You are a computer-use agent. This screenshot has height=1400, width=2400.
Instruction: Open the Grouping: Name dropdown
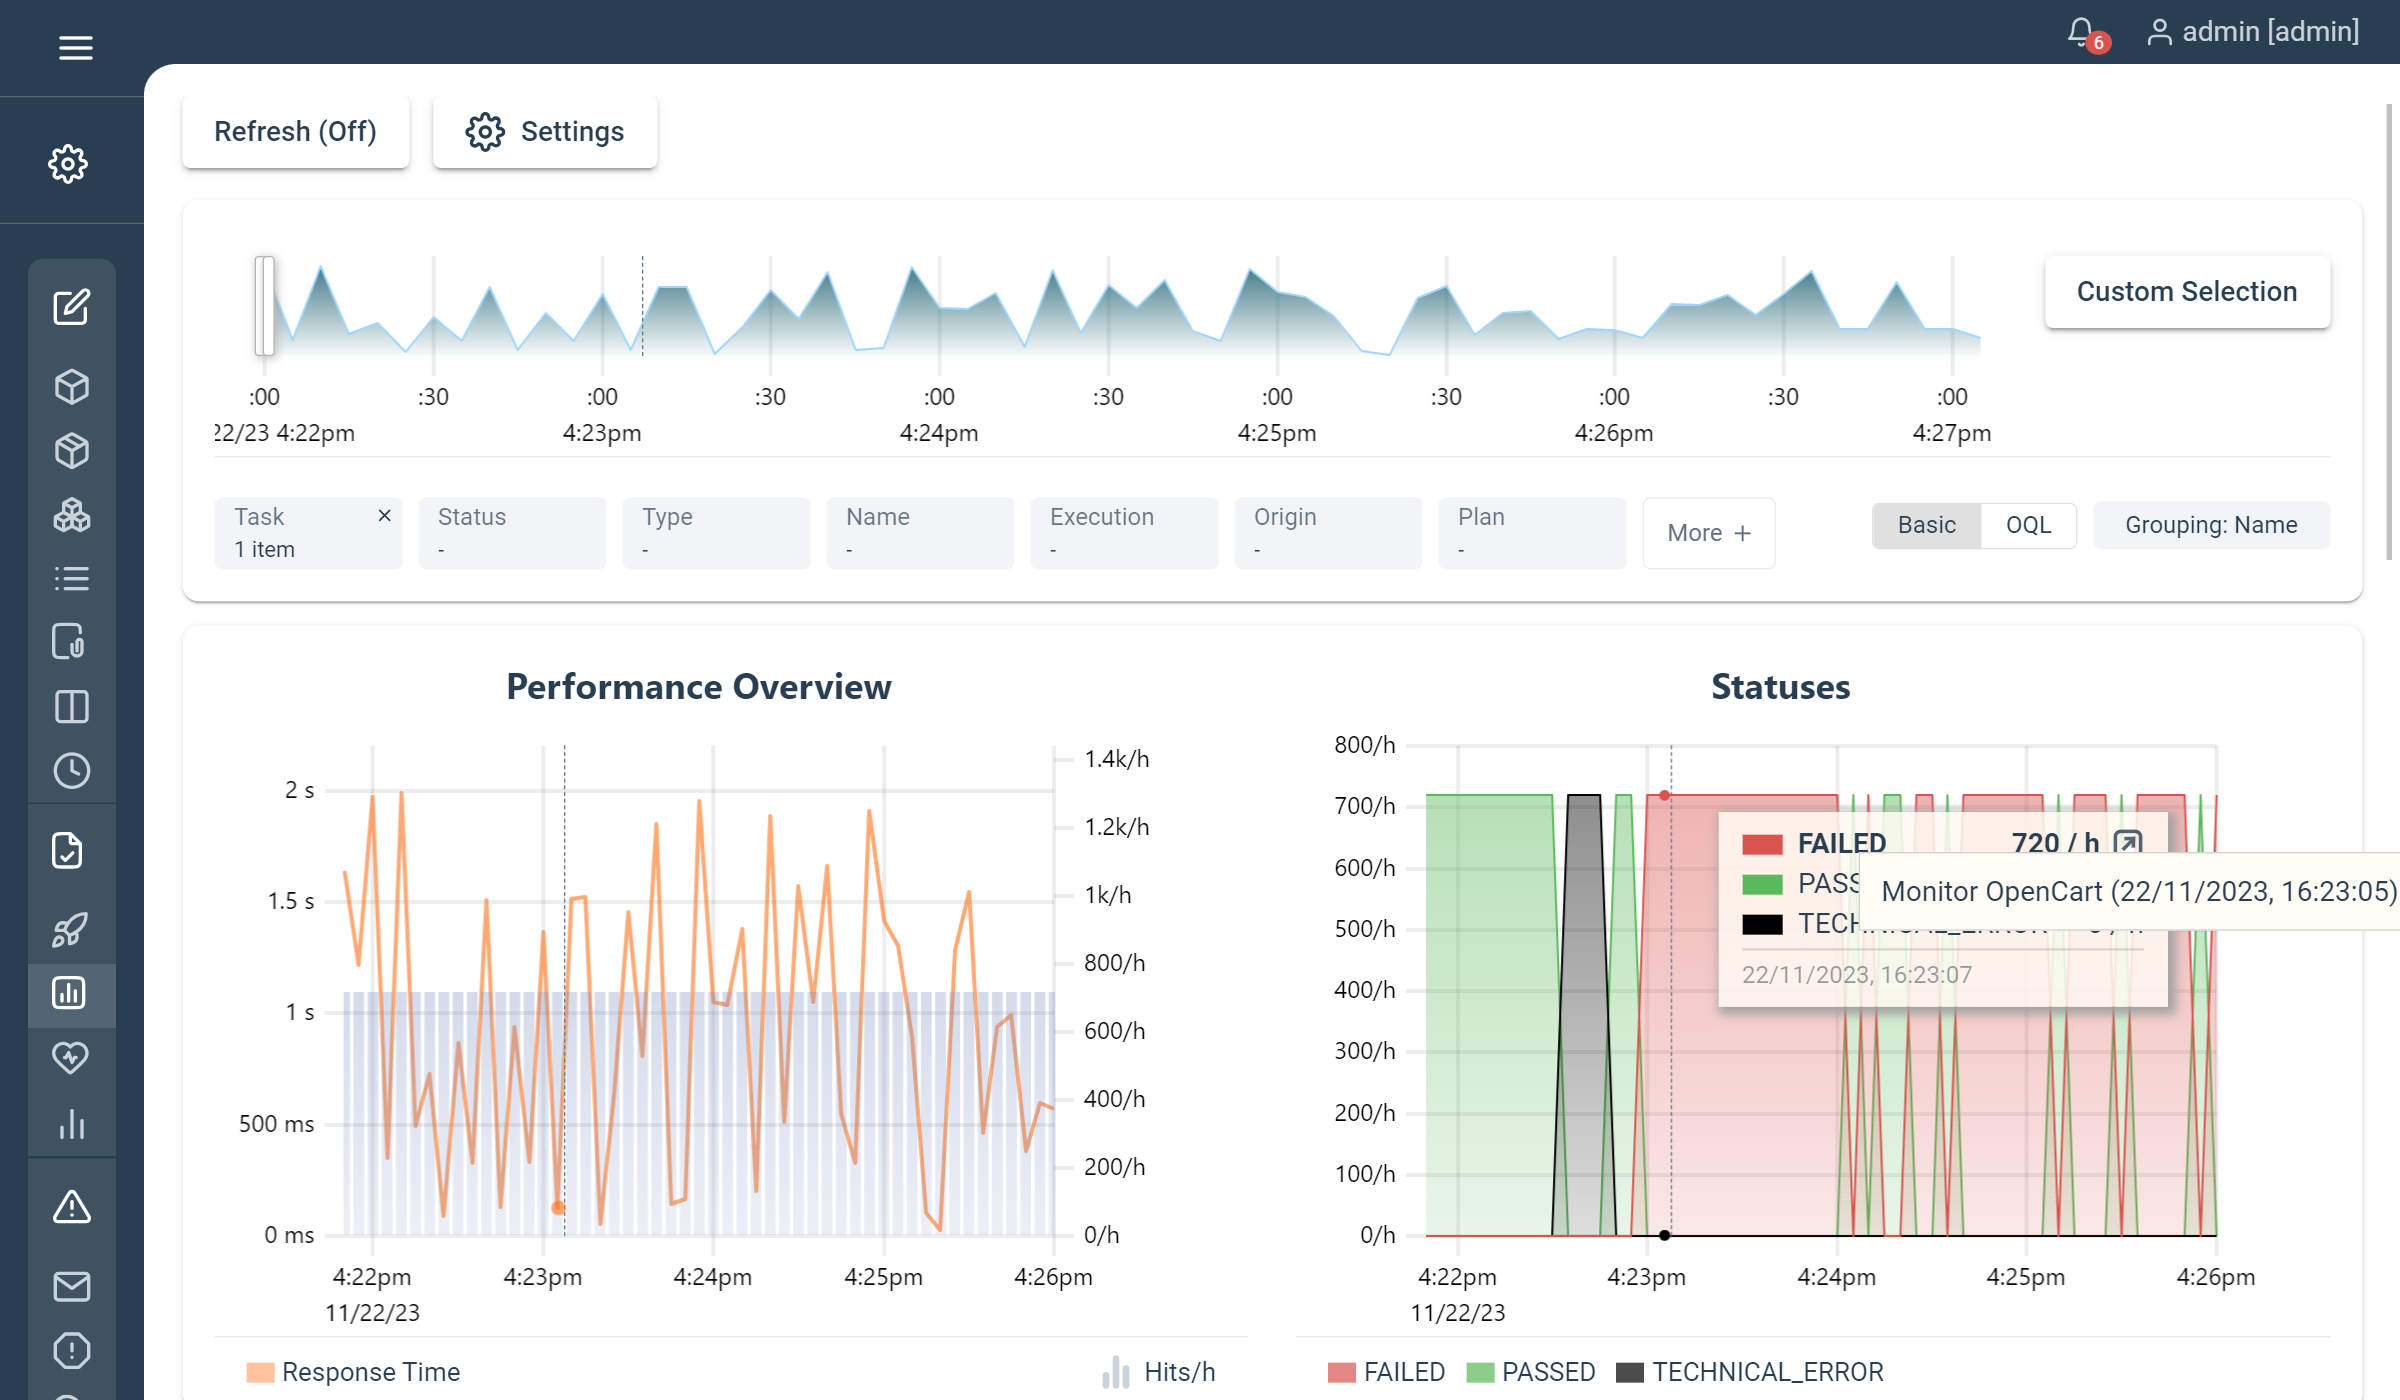click(2210, 524)
